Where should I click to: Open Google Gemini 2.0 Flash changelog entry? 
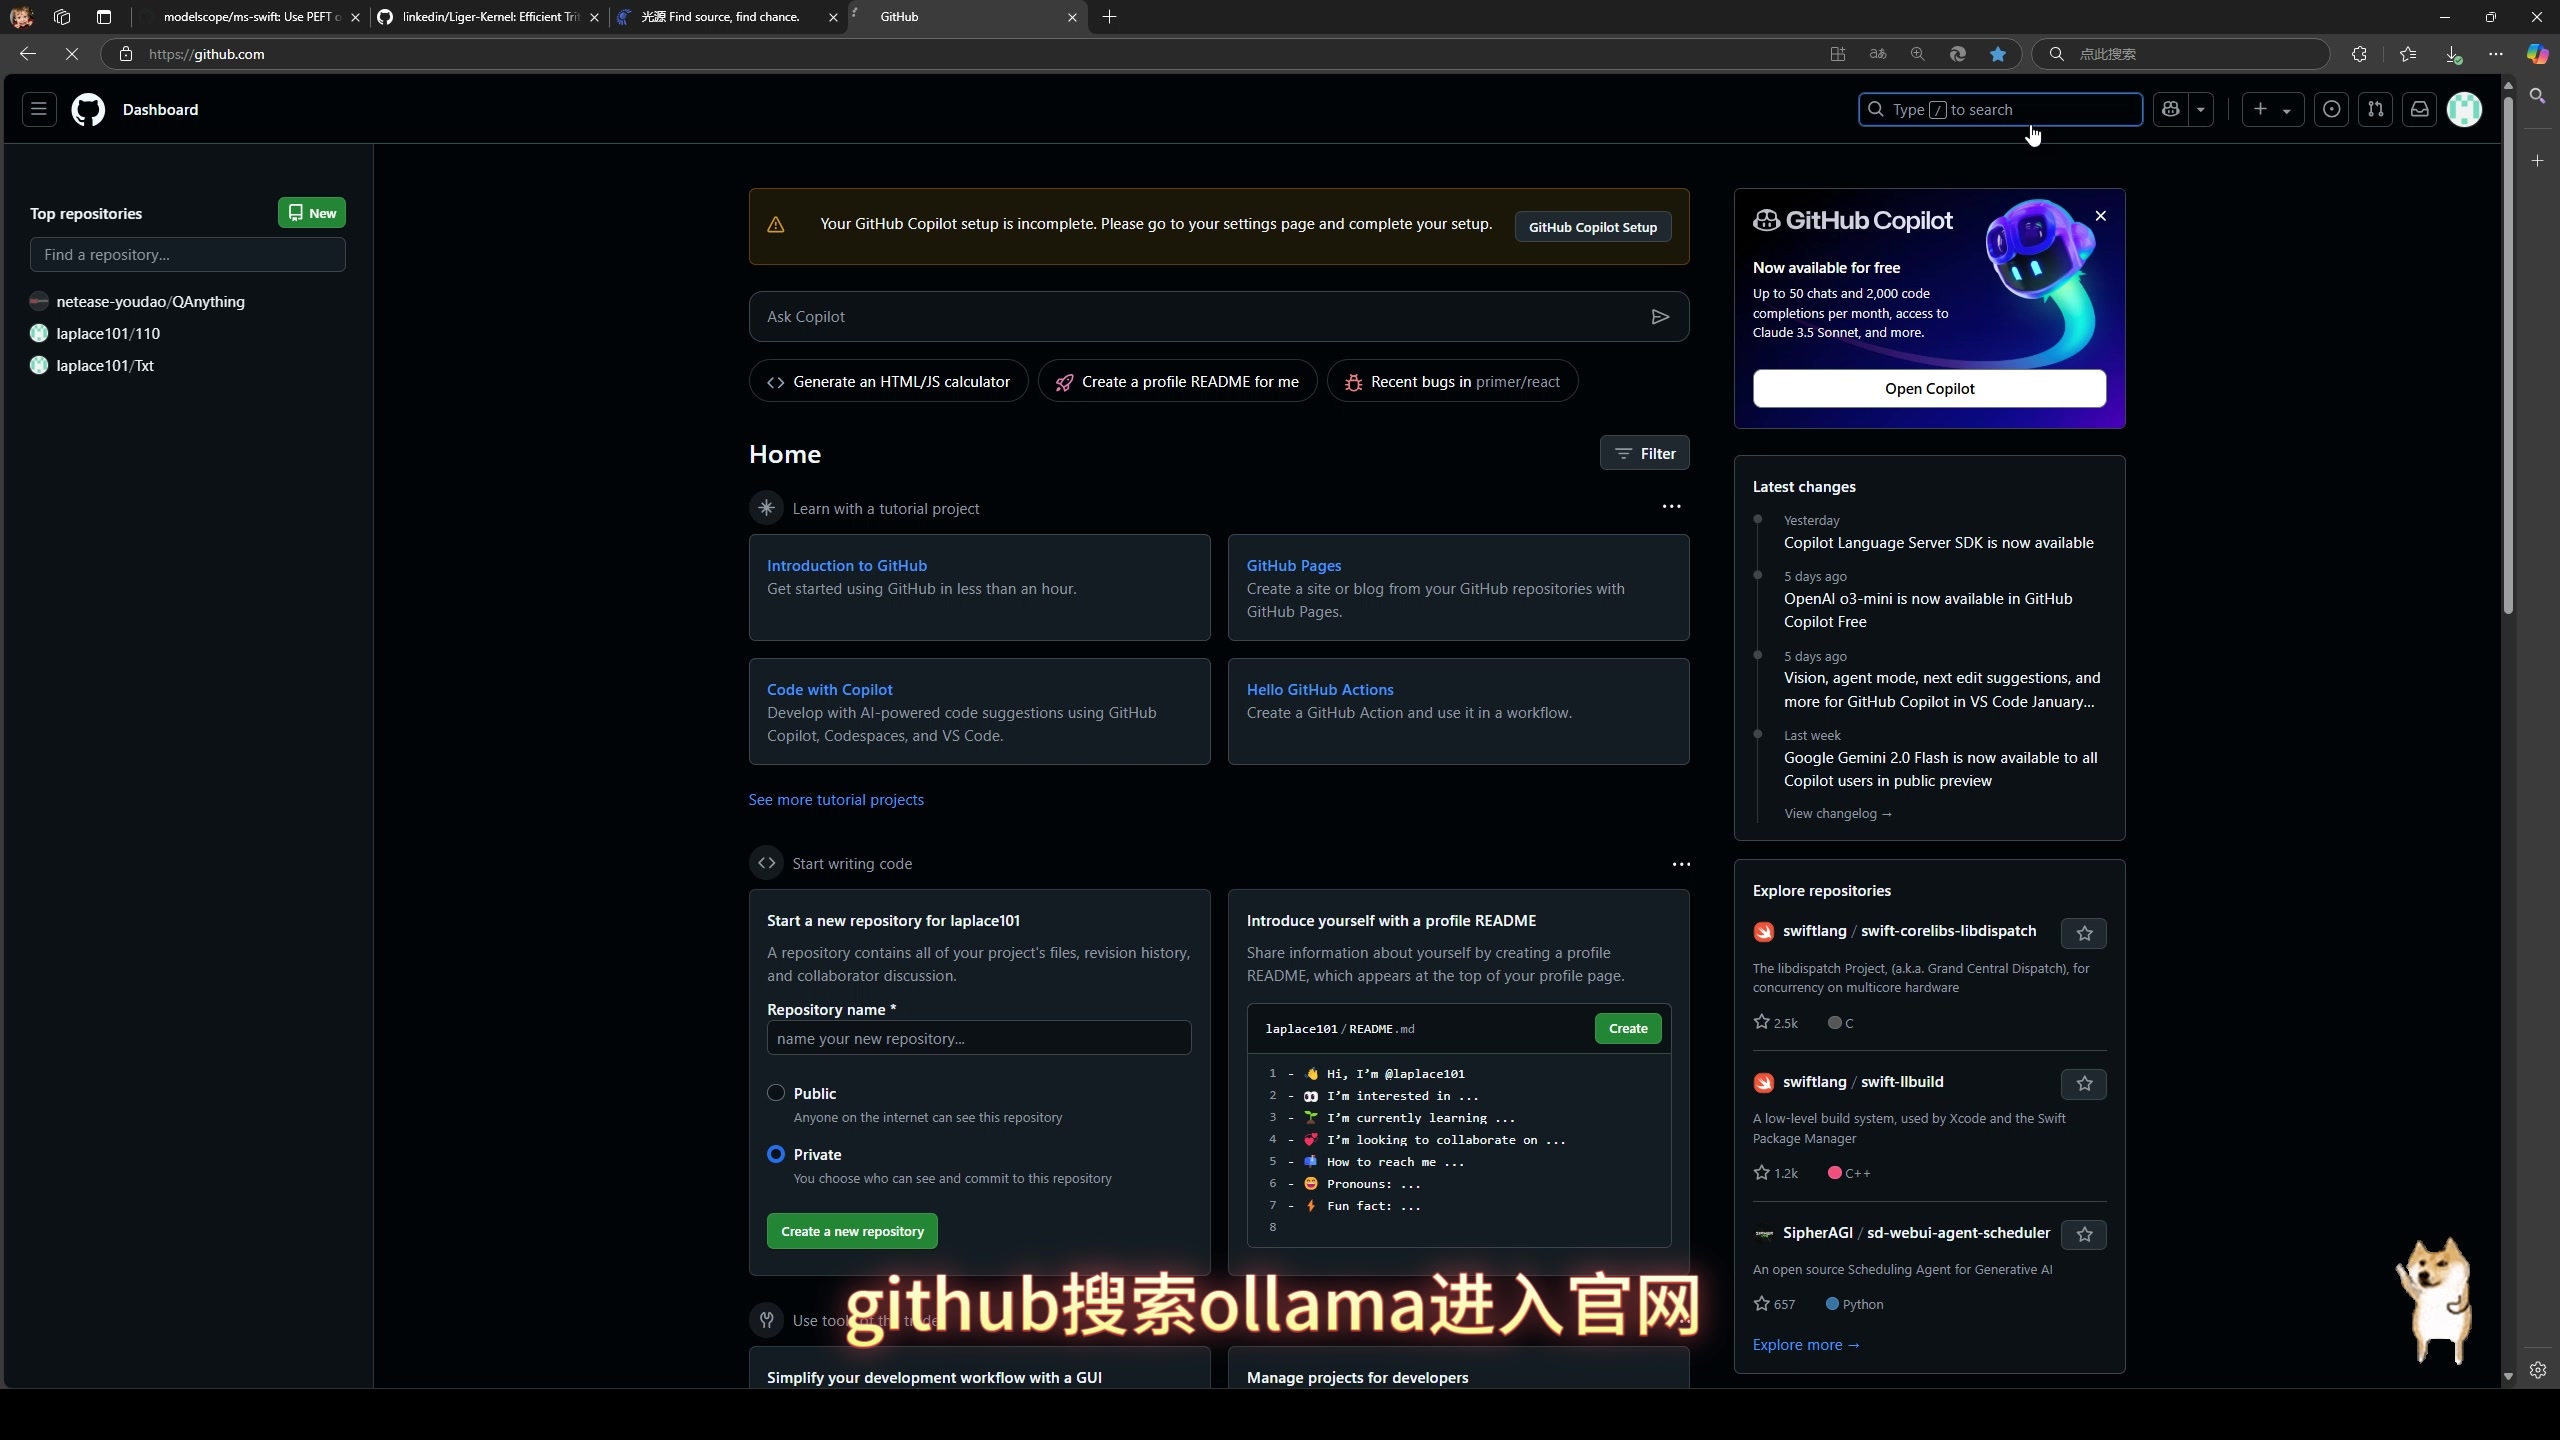click(1940, 769)
